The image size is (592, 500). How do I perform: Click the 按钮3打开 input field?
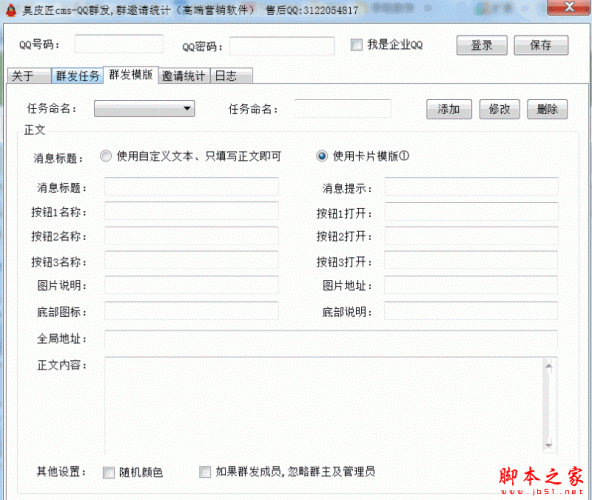pyautogui.click(x=471, y=260)
